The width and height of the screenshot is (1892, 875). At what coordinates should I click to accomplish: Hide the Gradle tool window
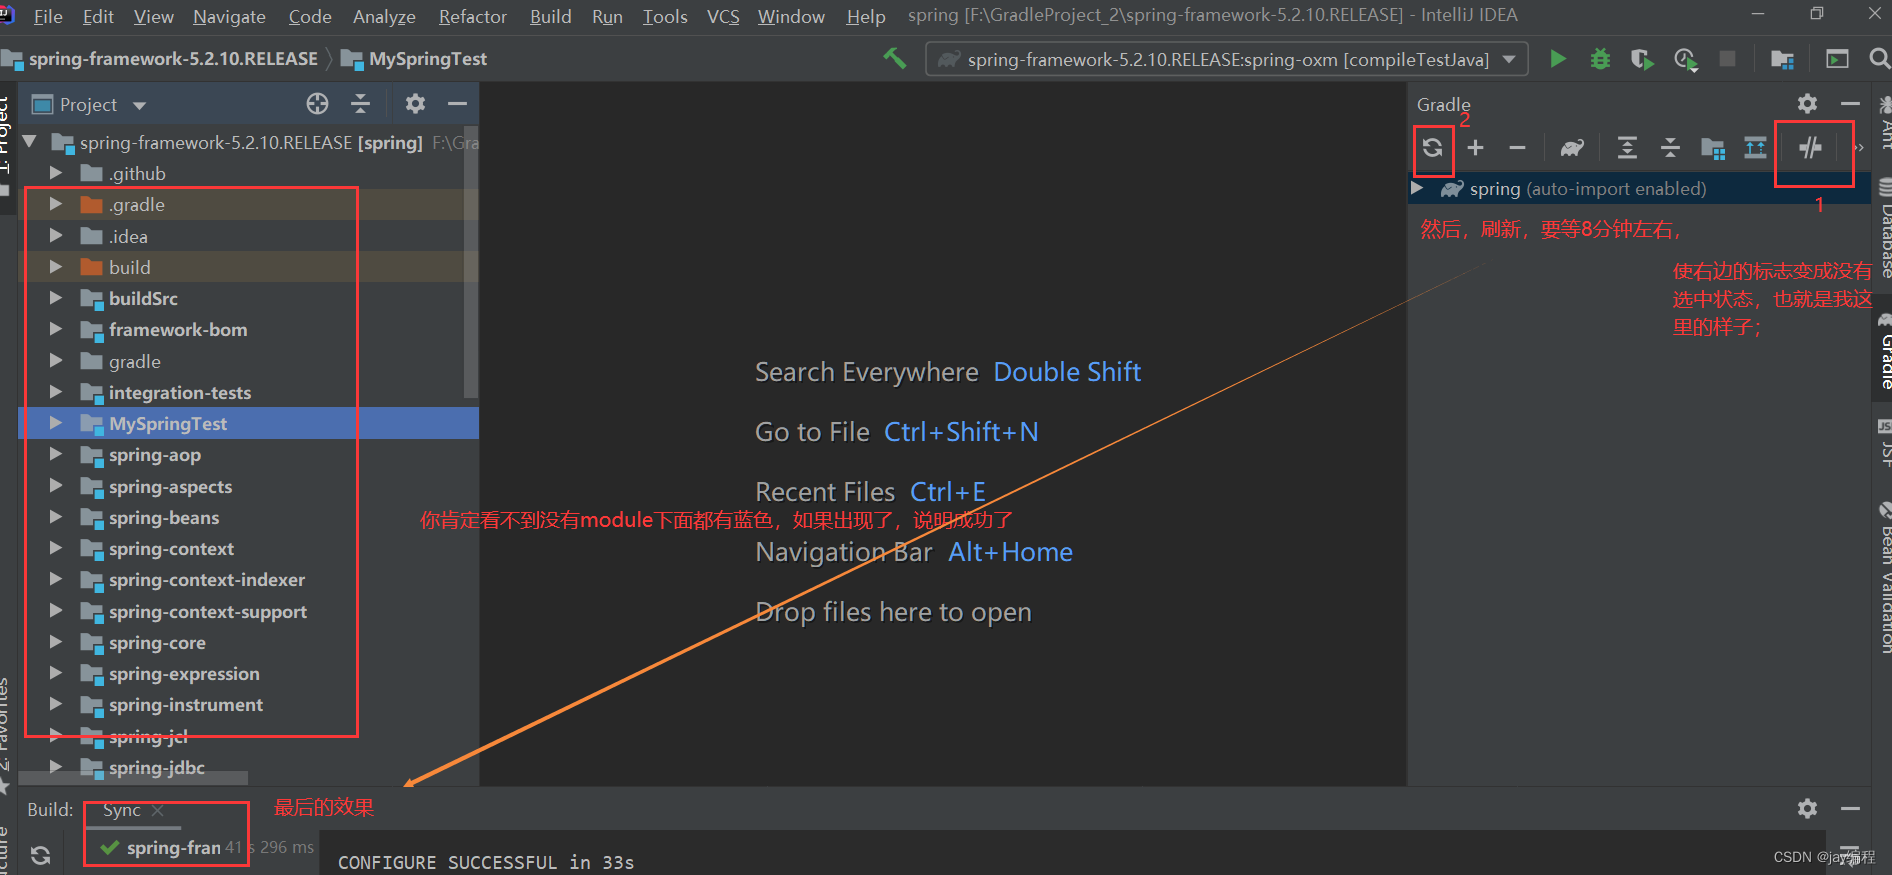coord(1850,104)
